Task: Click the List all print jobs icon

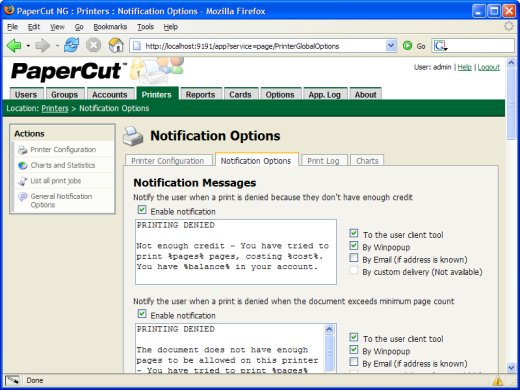Action: (x=23, y=181)
